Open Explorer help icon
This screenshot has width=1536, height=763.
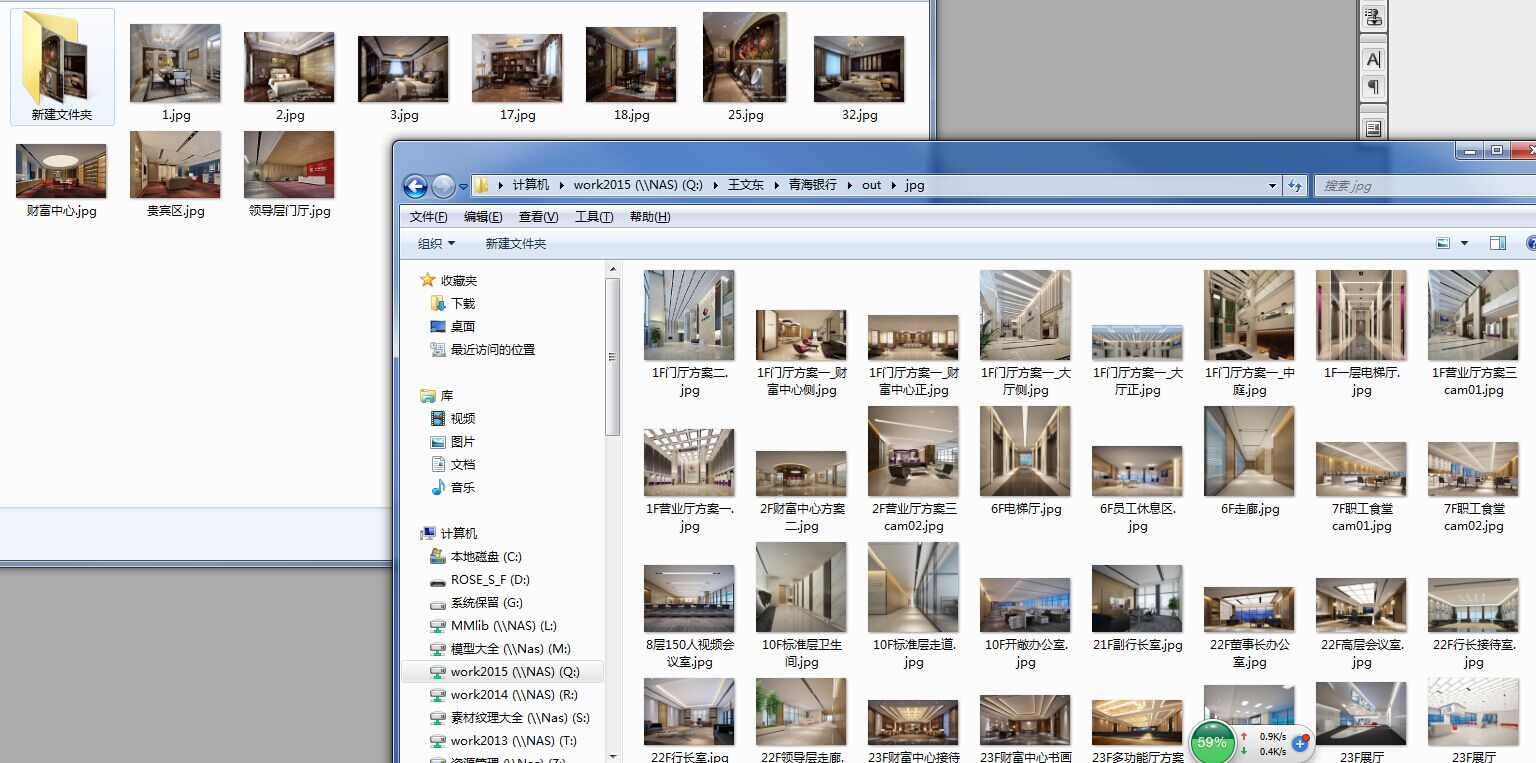[1531, 243]
